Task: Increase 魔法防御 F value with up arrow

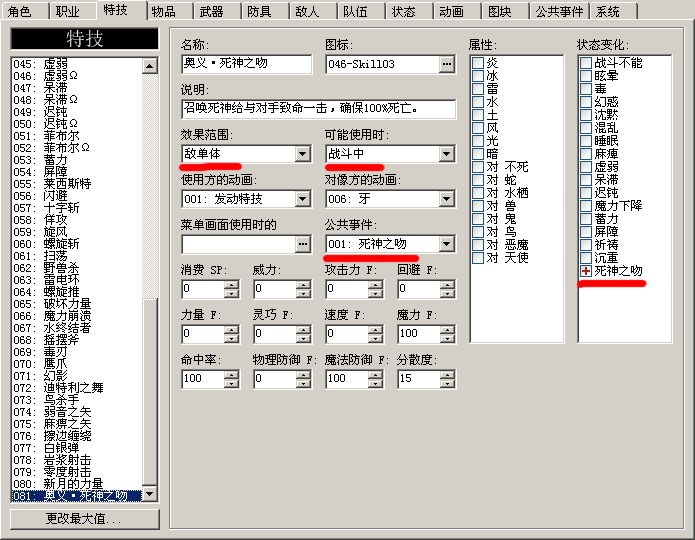Action: pos(375,375)
